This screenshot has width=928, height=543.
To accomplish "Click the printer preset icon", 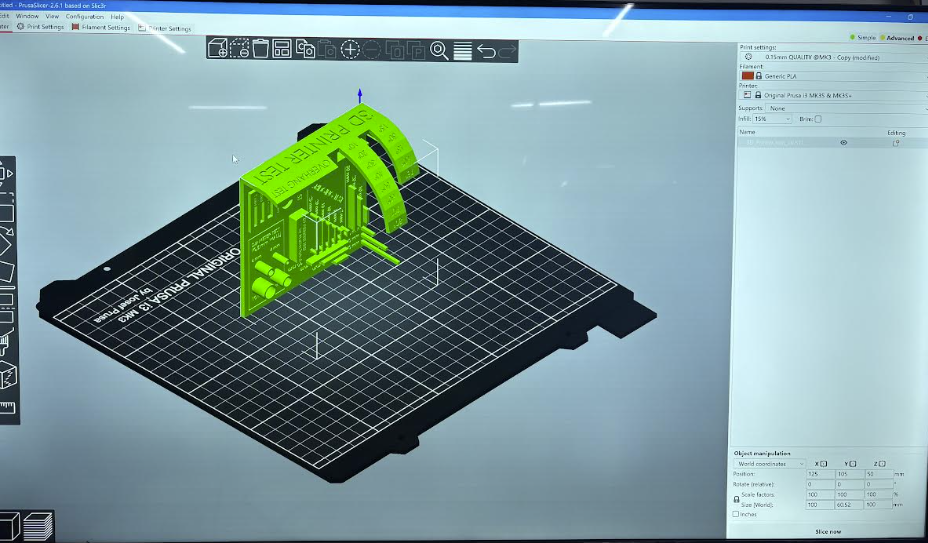I will tap(747, 95).
